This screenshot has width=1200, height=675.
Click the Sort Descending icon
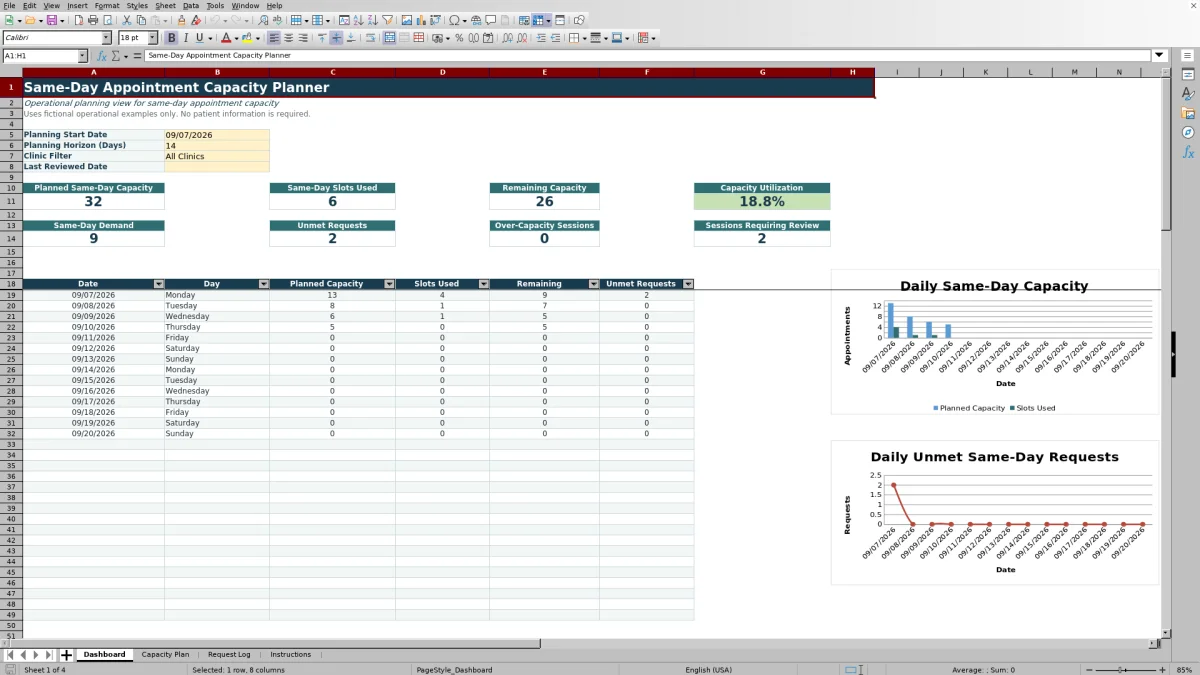tap(372, 20)
